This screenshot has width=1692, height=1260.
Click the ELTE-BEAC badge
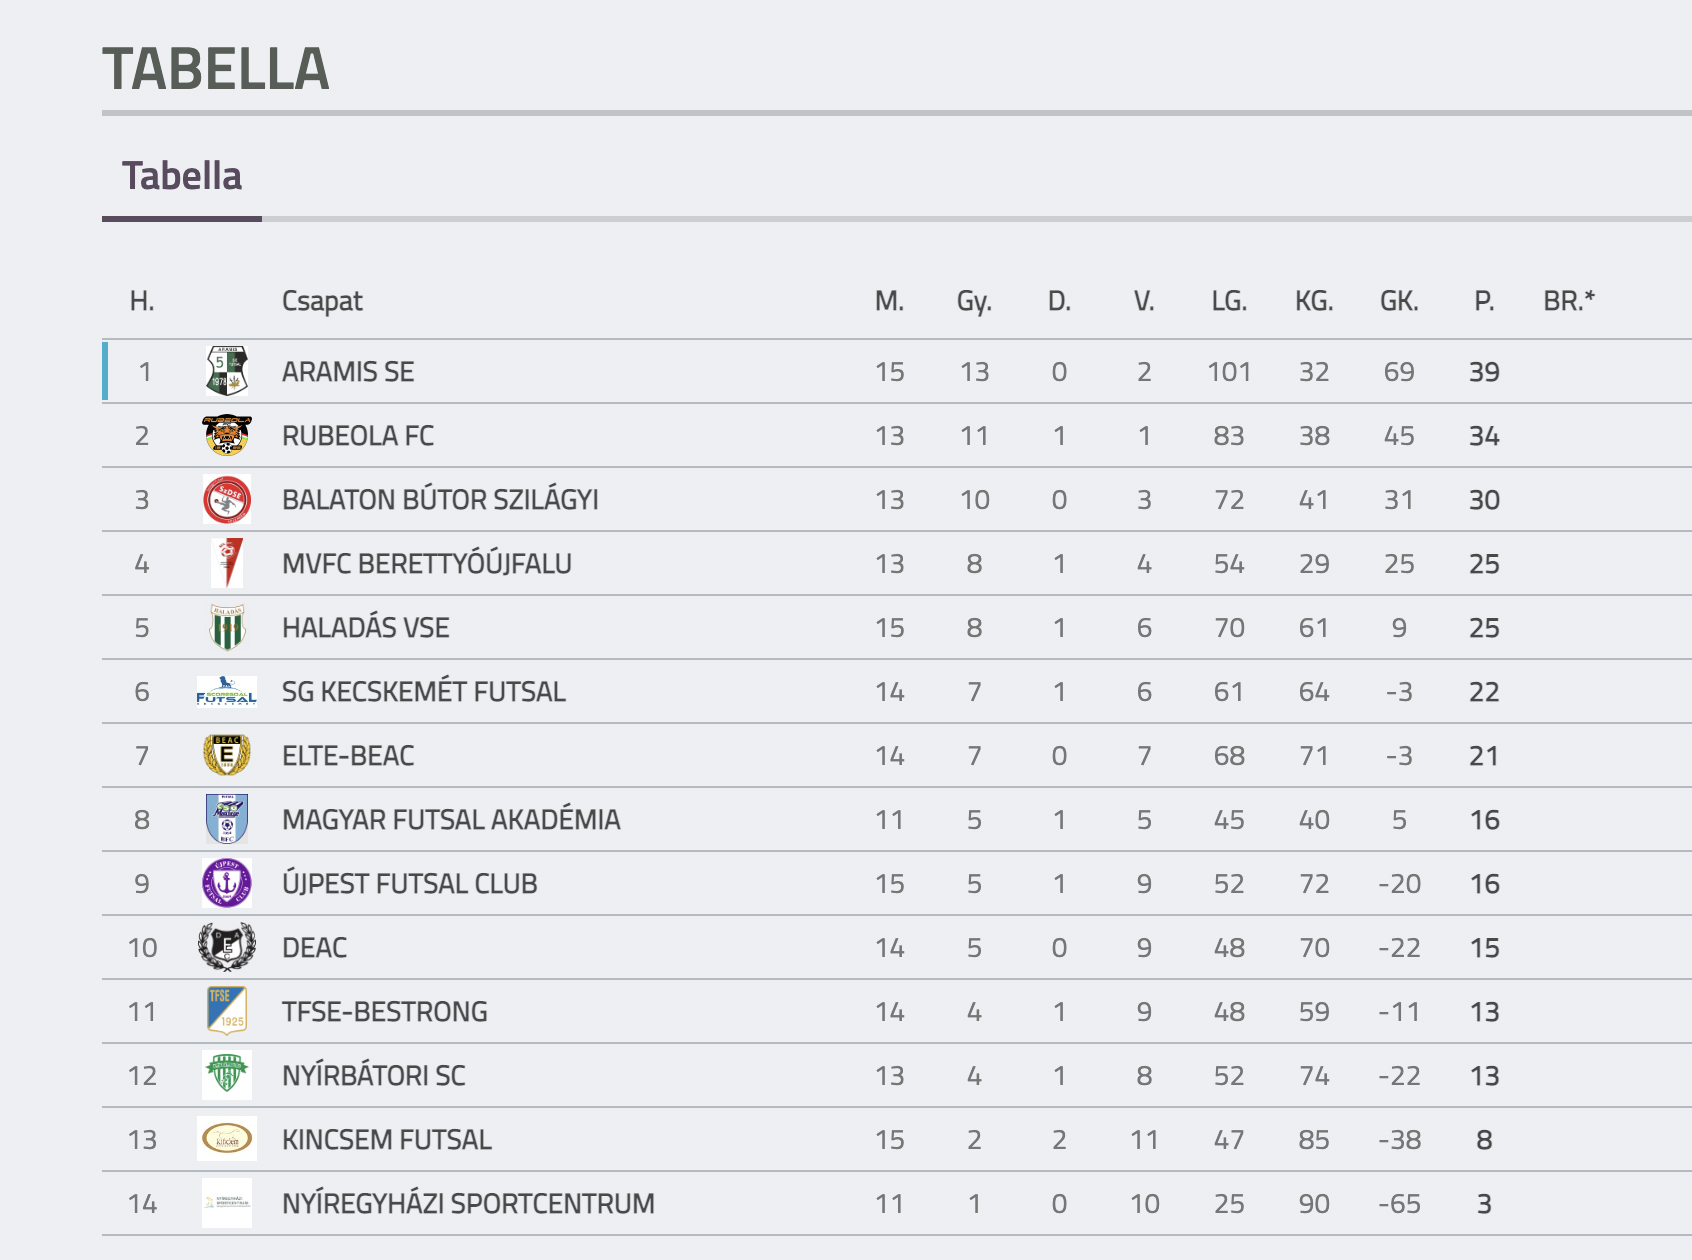pyautogui.click(x=227, y=755)
